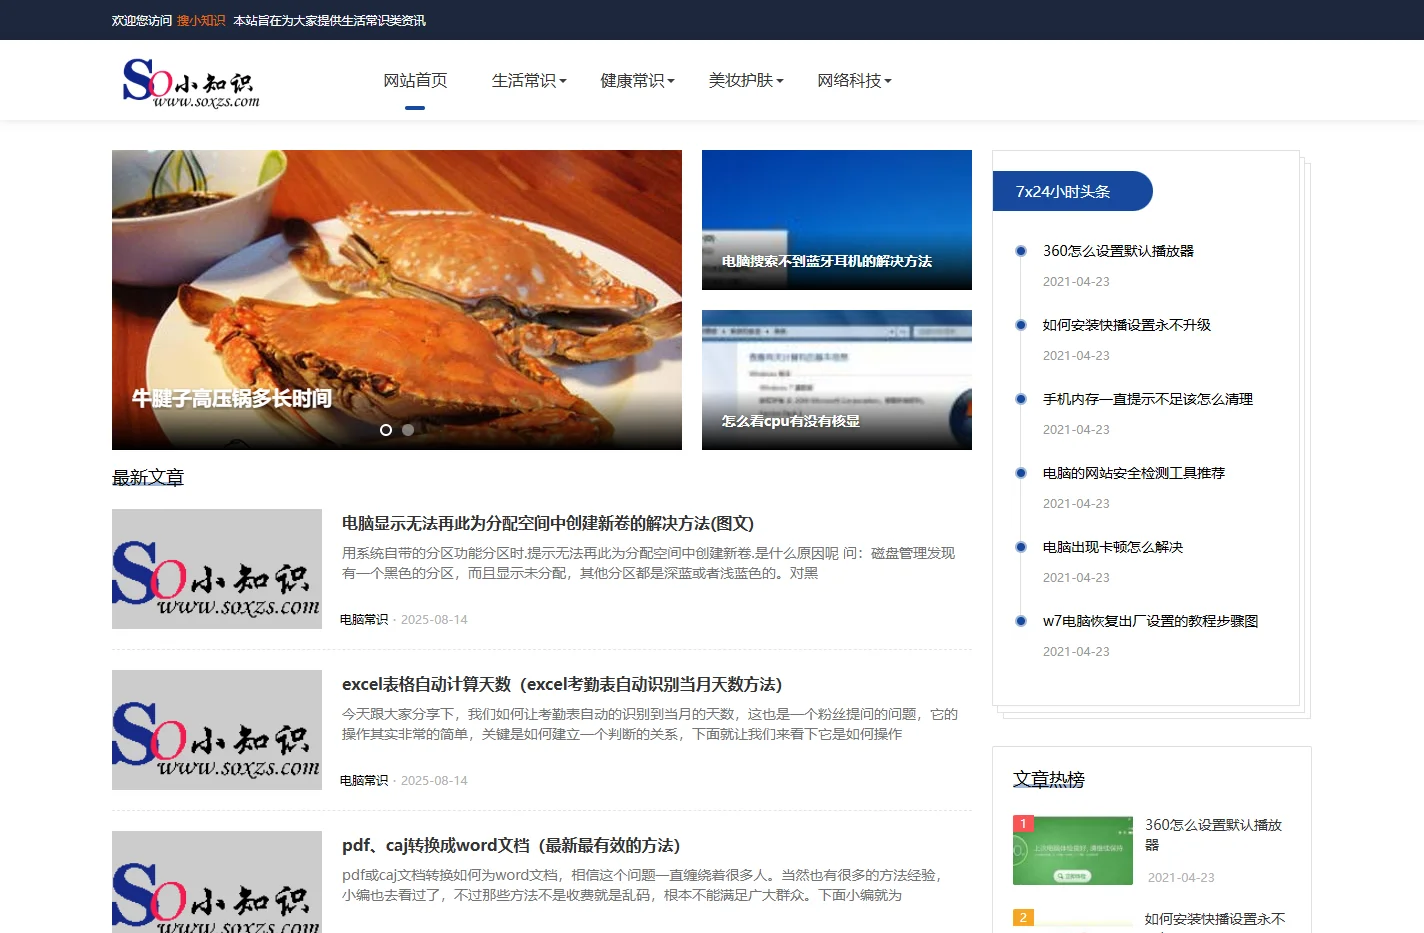This screenshot has width=1424, height=933.
Task: Click date 2025-08-14 under 创建新卷 article
Action: 434,620
